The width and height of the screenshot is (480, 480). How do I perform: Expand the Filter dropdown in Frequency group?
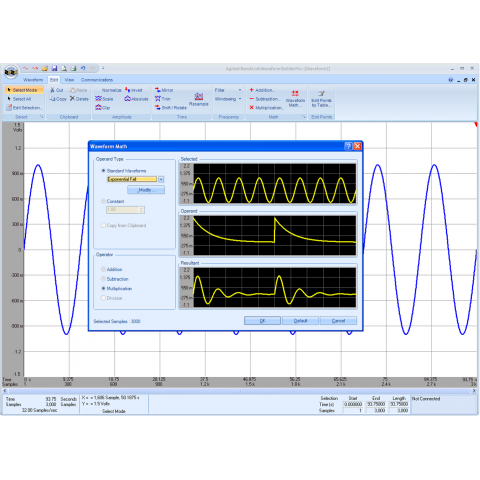click(x=240, y=90)
